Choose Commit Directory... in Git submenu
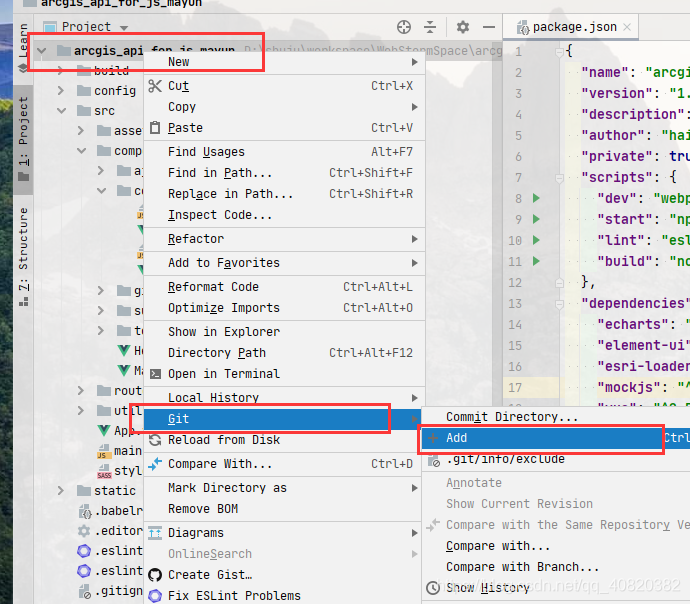This screenshot has height=604, width=690. (x=556, y=417)
